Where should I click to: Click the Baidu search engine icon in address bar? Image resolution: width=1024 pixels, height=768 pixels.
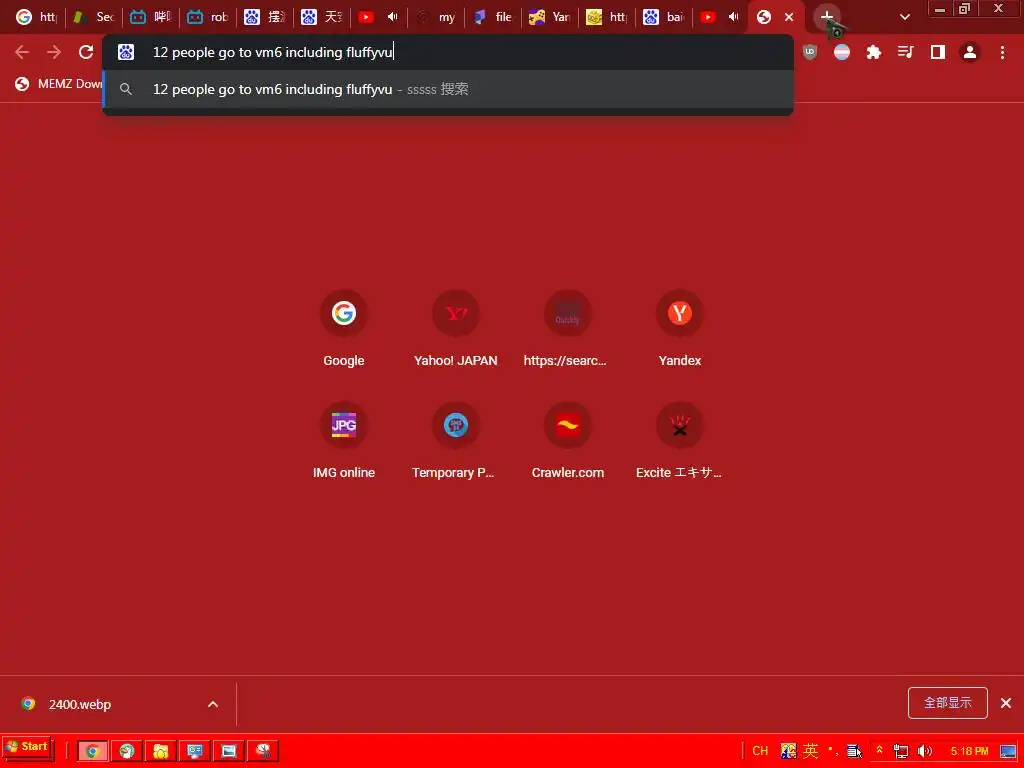point(126,52)
